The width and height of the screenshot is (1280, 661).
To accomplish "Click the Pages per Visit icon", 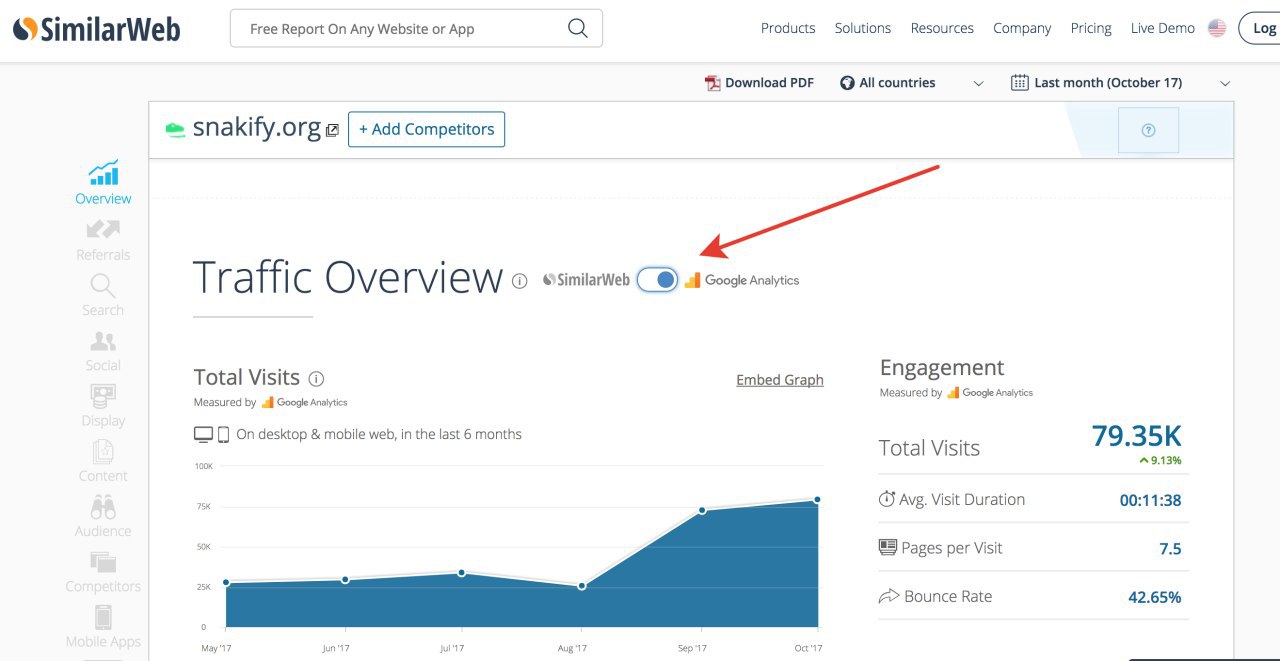I will [x=887, y=547].
